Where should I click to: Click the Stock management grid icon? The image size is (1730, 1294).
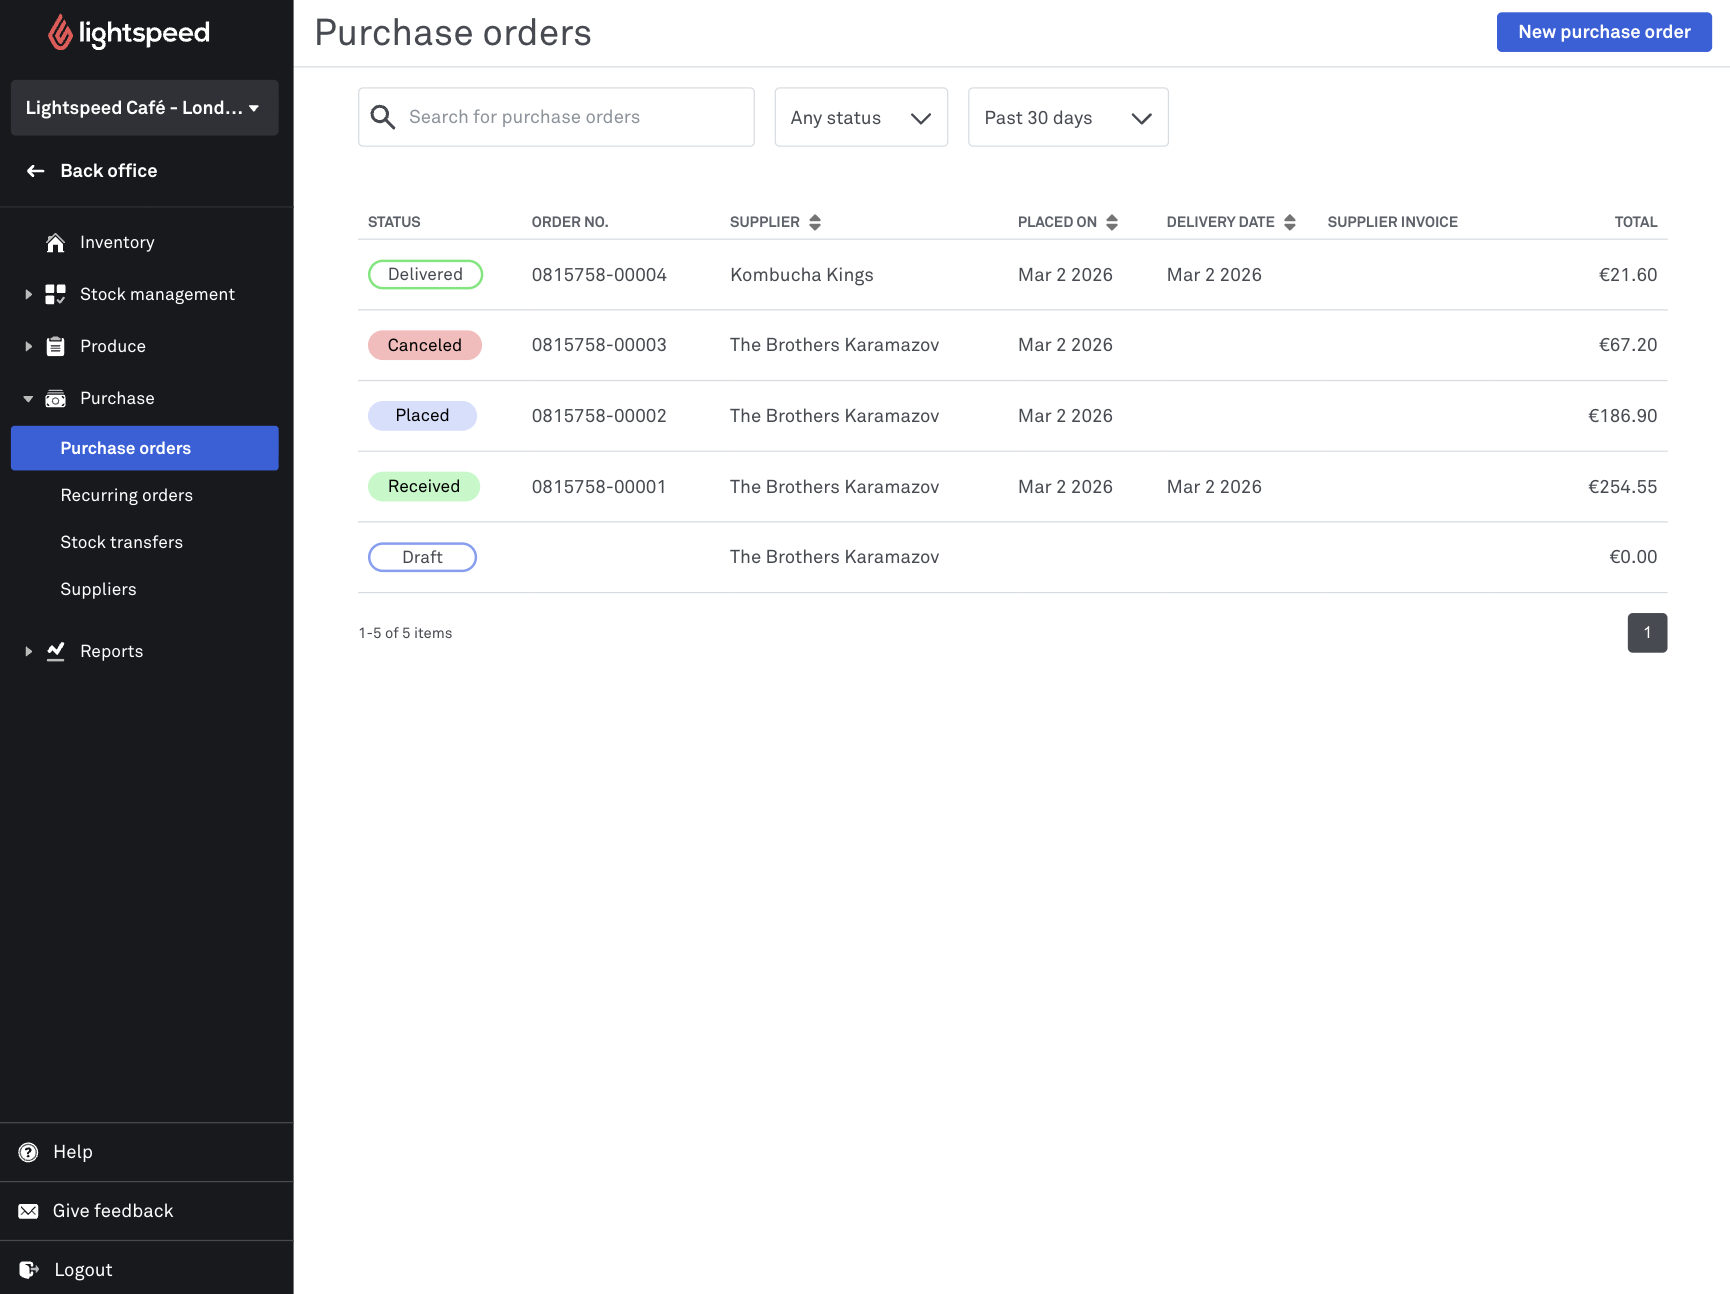55,294
